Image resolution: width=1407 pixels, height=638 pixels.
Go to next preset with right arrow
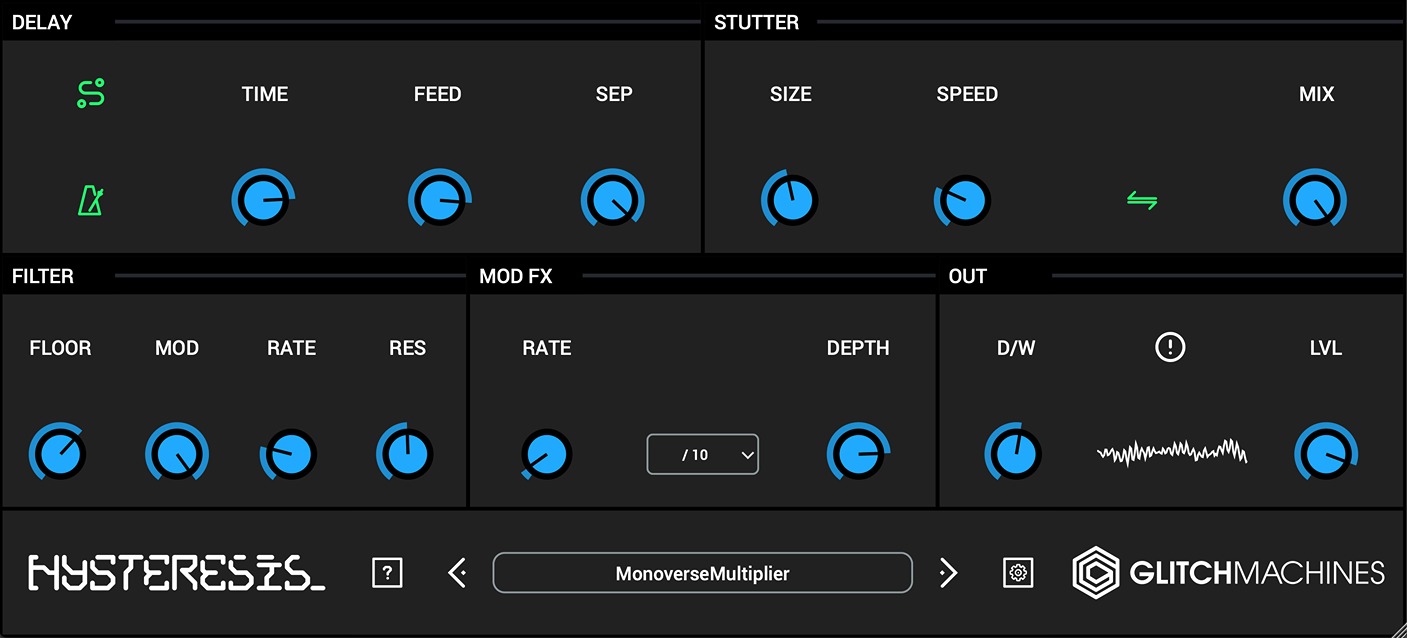pos(948,573)
